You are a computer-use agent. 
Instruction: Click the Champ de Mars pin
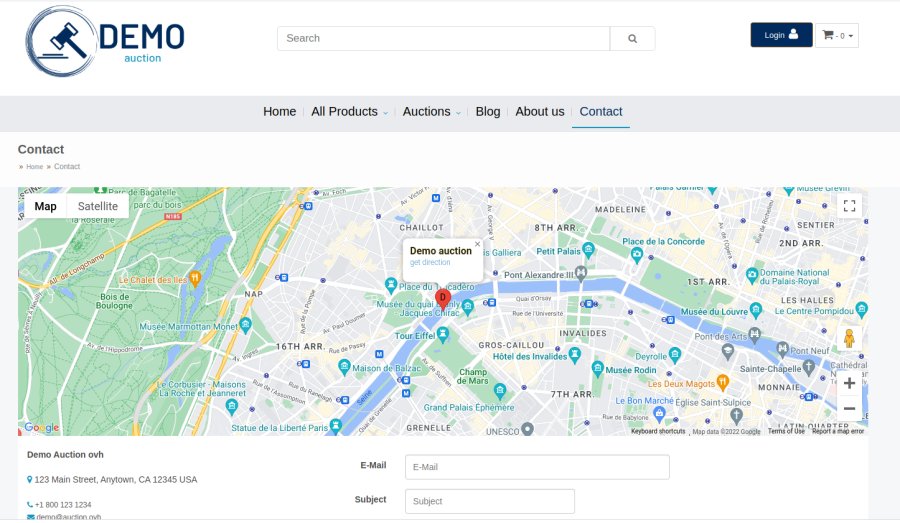(x=501, y=391)
